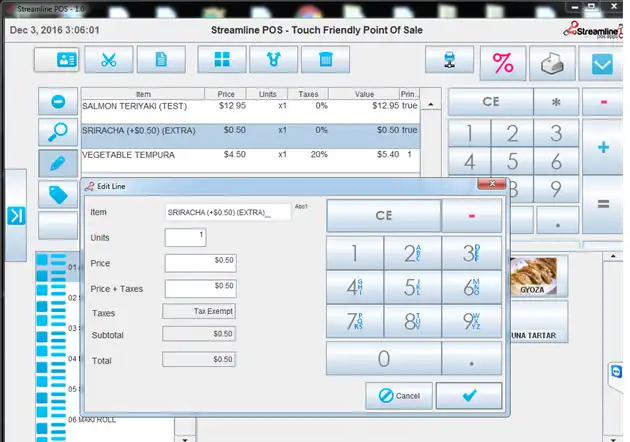Tap 7 PQRS on the Edit Line keypad
630x442 pixels.
(355, 321)
